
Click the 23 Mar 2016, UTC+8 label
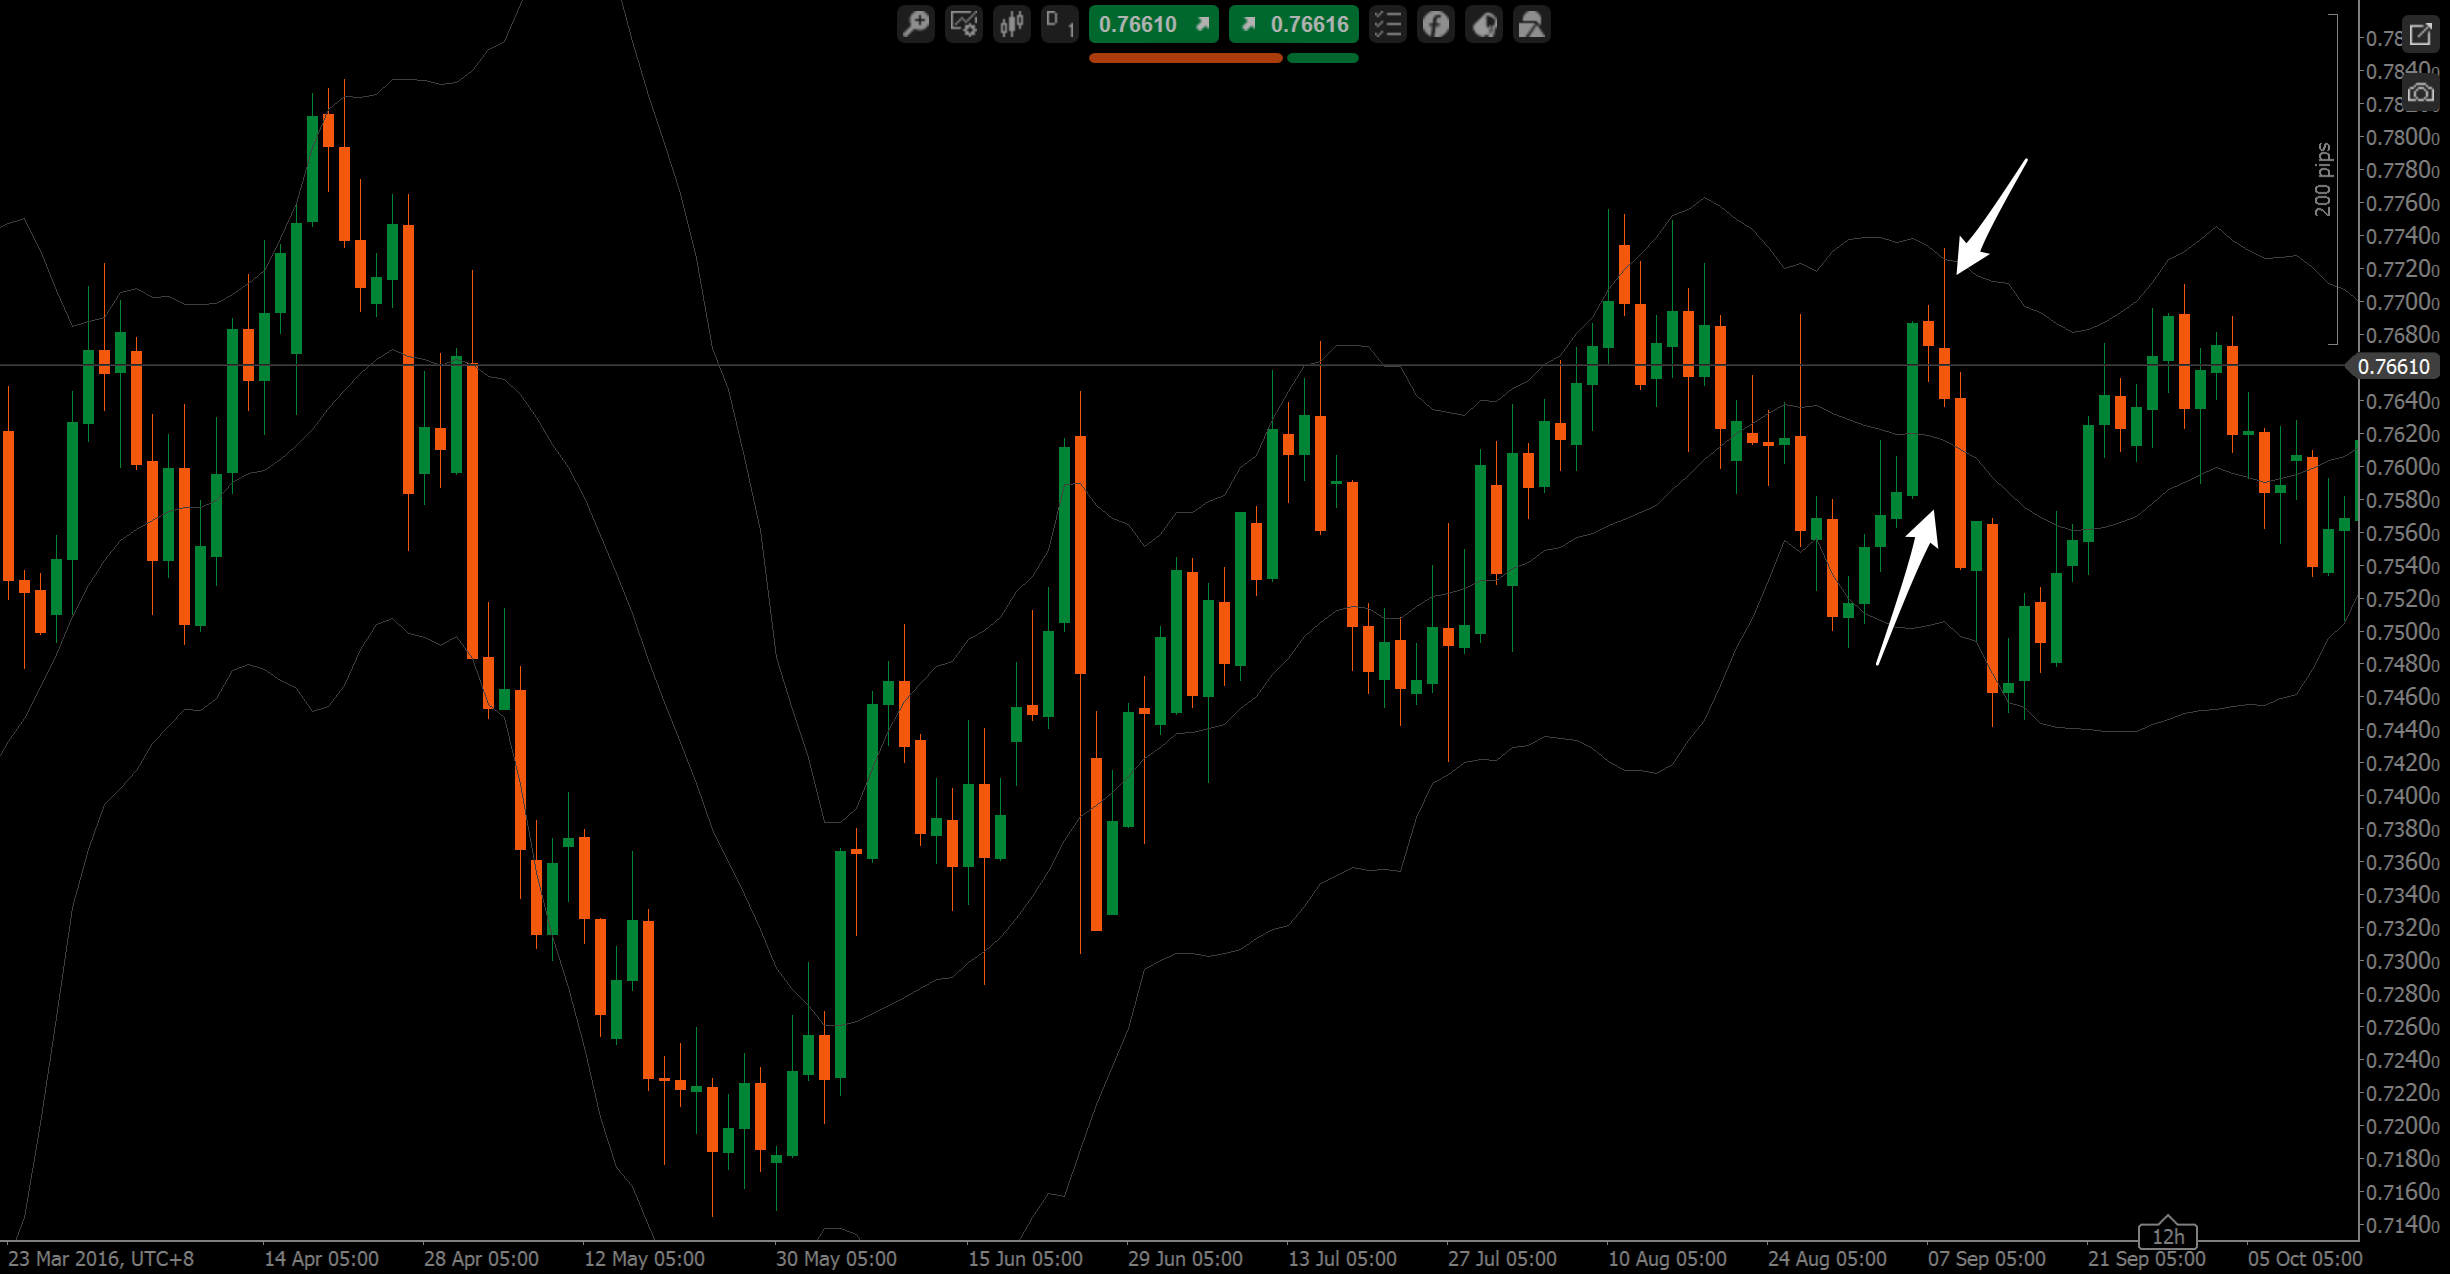101,1259
